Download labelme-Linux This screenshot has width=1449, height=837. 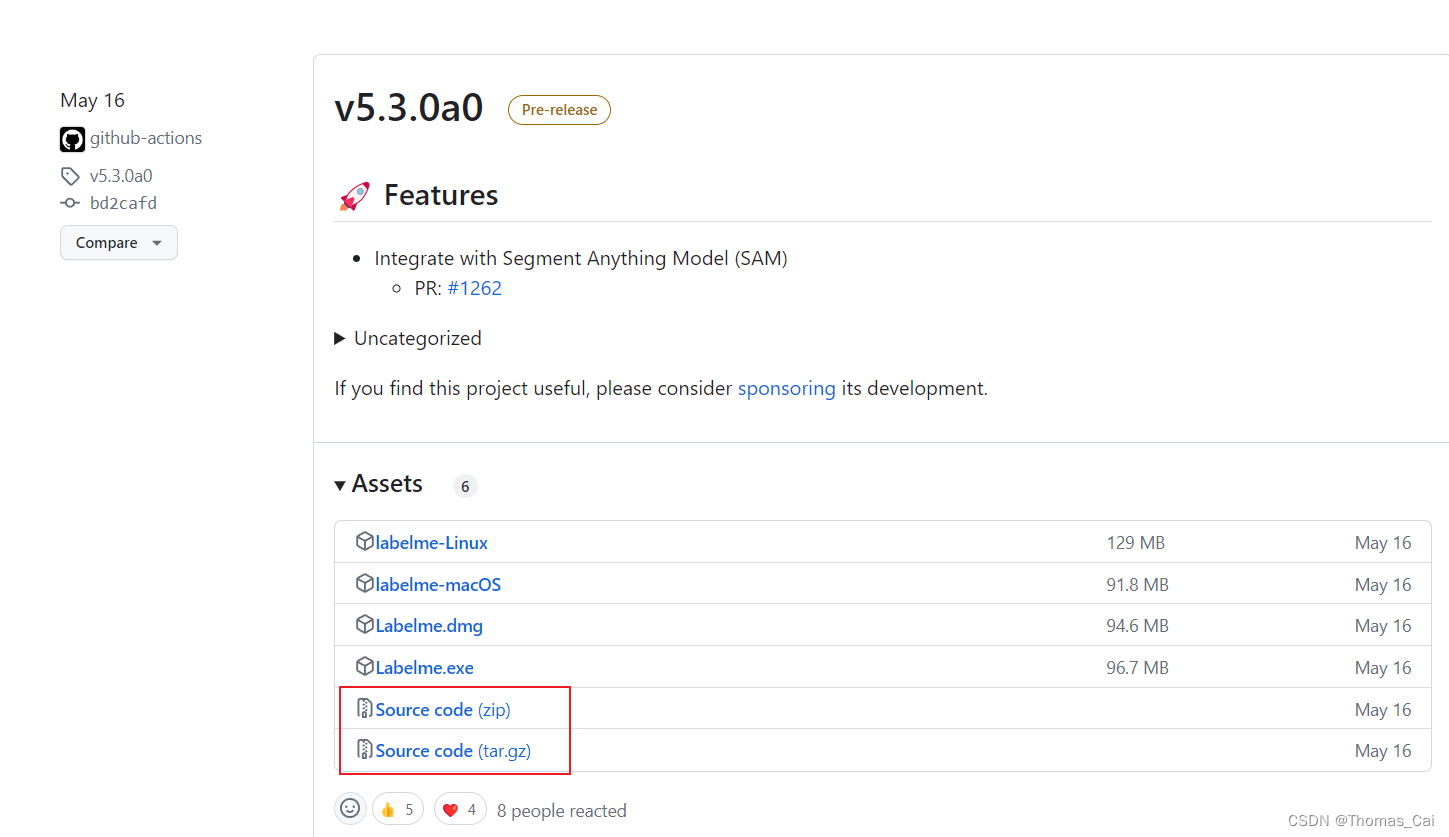[x=432, y=543]
